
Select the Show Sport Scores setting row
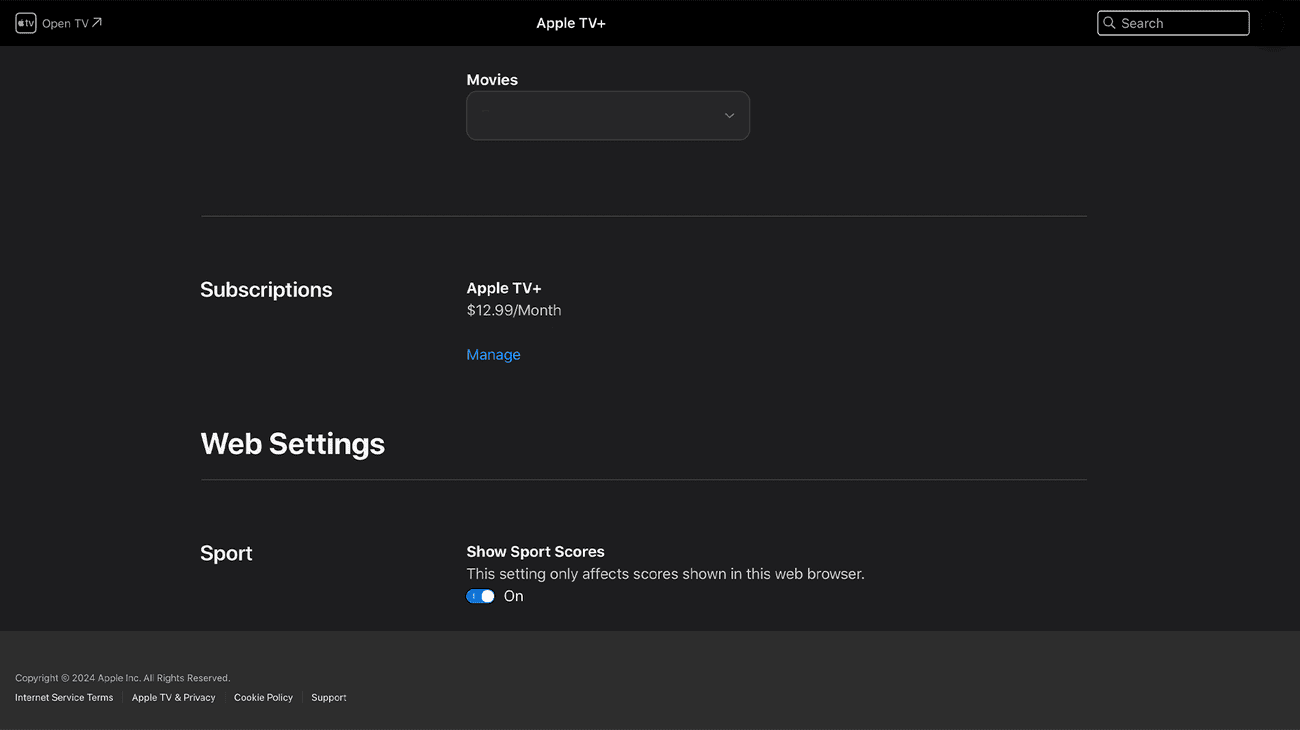click(x=535, y=551)
